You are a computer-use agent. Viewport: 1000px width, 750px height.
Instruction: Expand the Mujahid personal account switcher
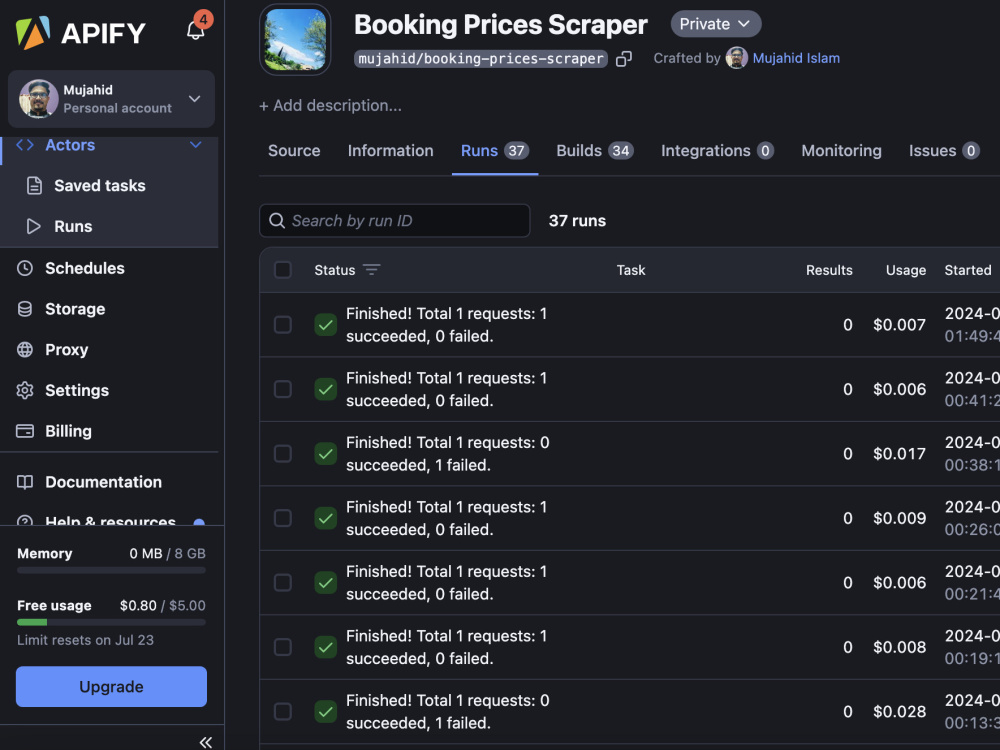111,99
